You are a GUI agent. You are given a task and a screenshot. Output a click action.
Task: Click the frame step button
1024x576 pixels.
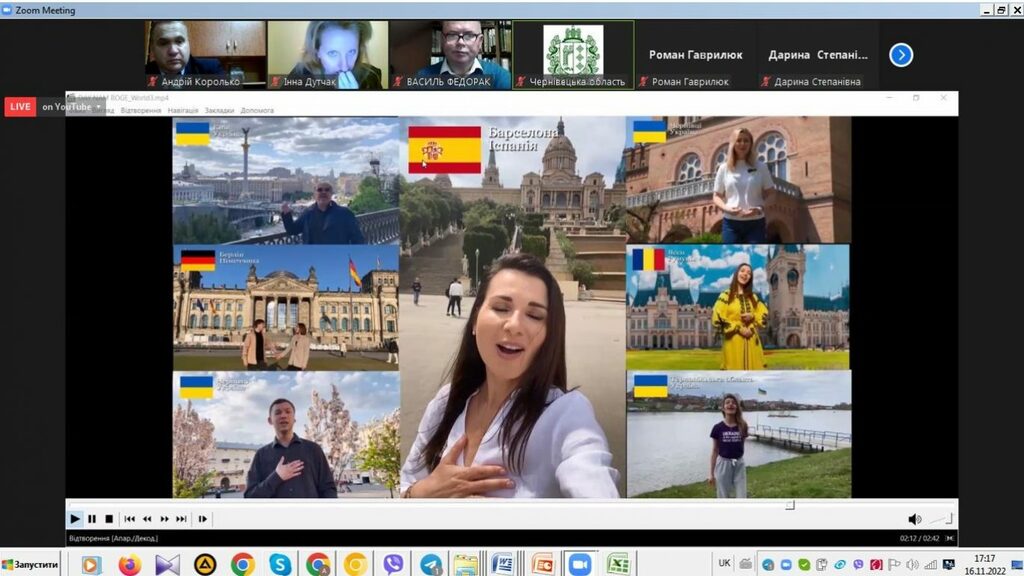pyautogui.click(x=203, y=519)
